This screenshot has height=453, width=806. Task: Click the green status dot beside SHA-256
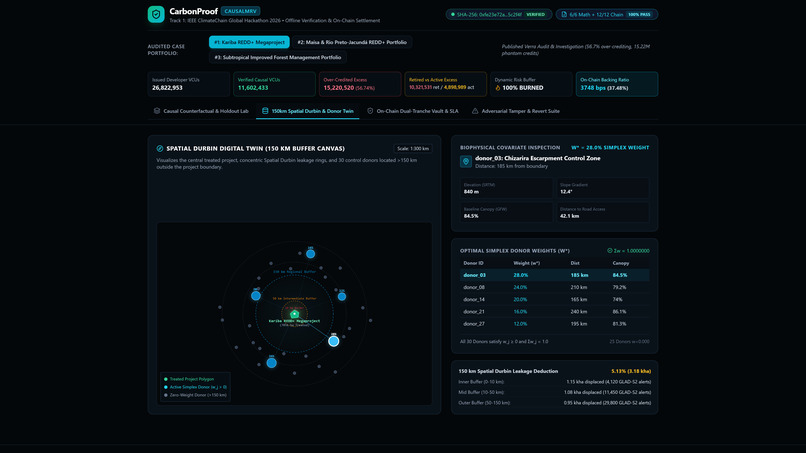[453, 14]
